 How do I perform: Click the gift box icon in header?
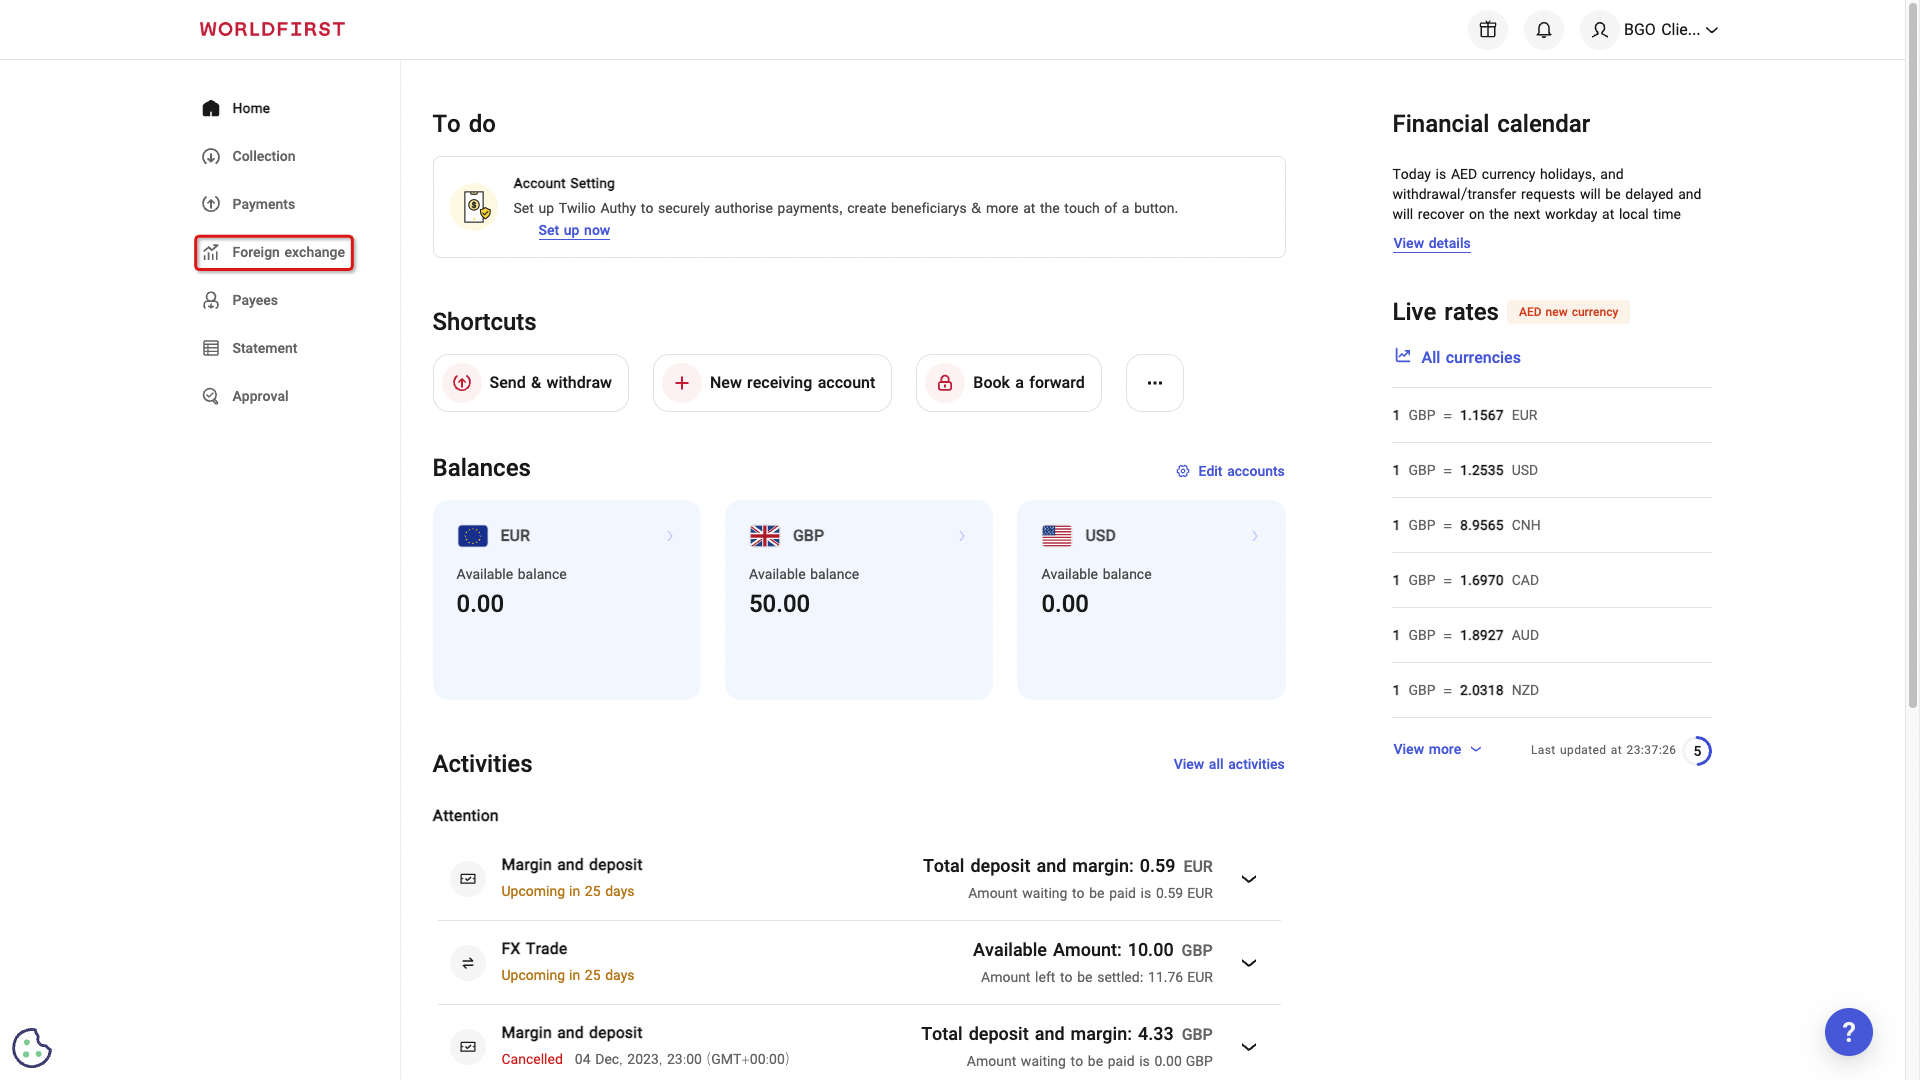pyautogui.click(x=1487, y=30)
